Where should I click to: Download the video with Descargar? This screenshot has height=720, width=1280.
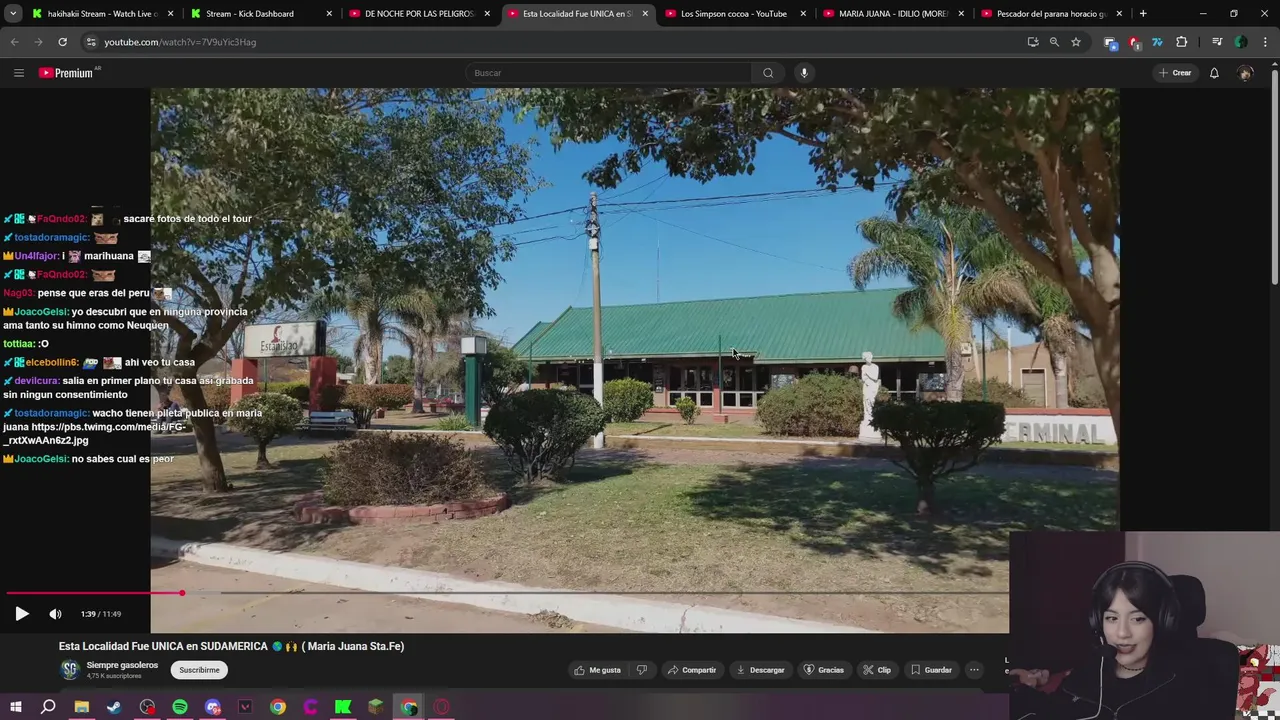(x=760, y=670)
